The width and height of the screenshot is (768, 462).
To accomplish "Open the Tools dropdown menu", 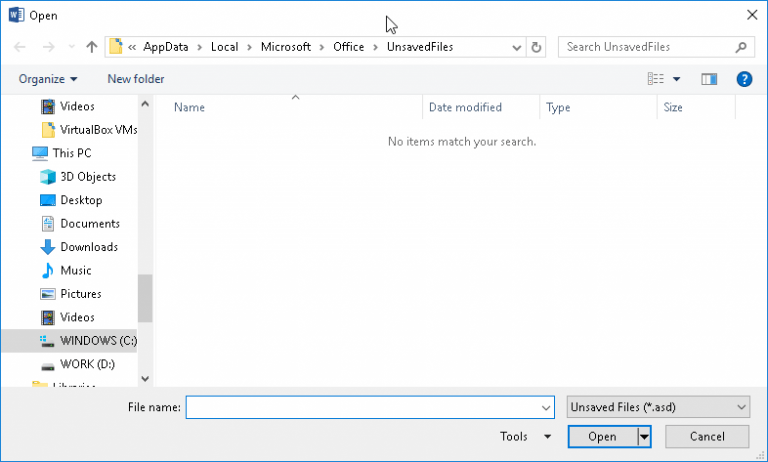I will [525, 436].
